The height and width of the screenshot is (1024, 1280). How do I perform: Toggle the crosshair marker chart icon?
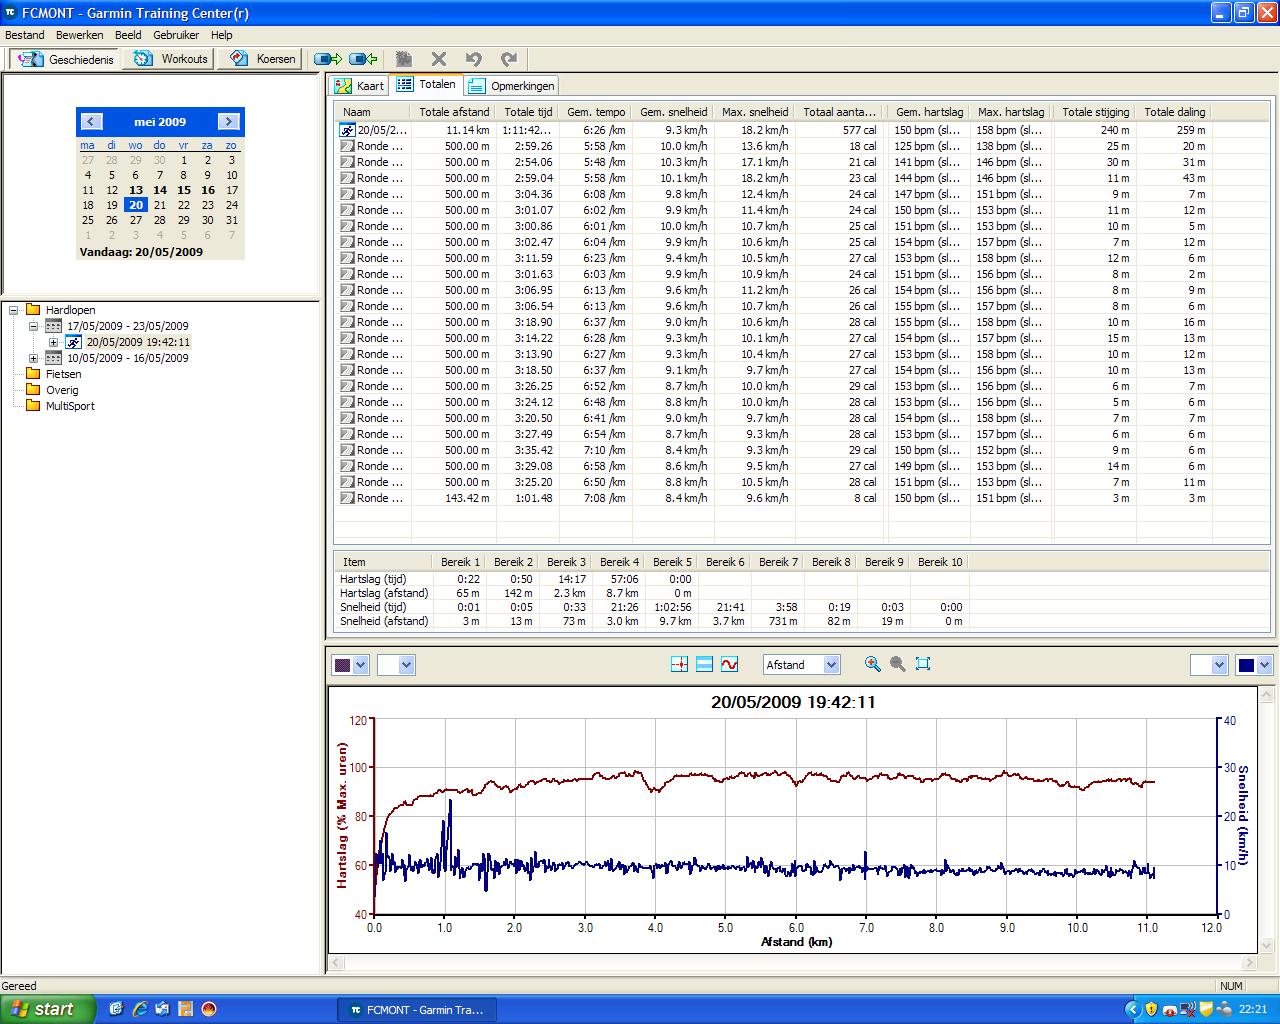679,664
